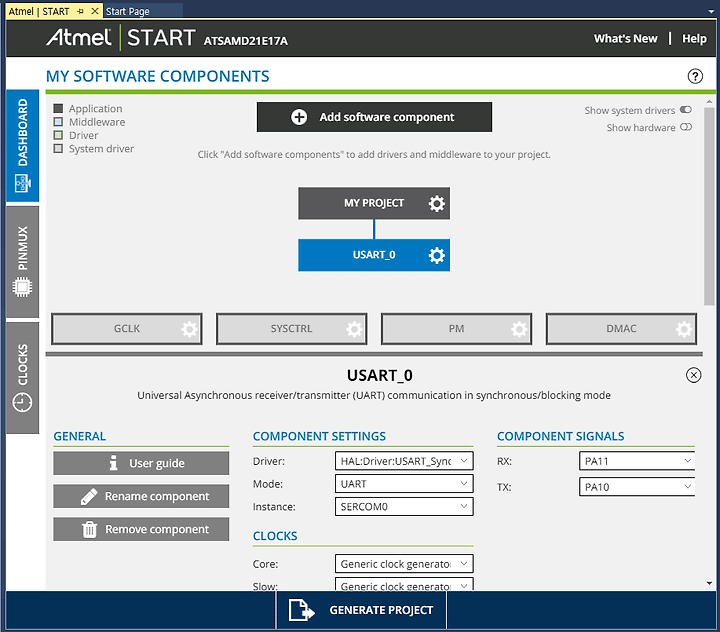Screen dimensions: 720x632
Task: Click the Driver legend box
Action: (58, 135)
